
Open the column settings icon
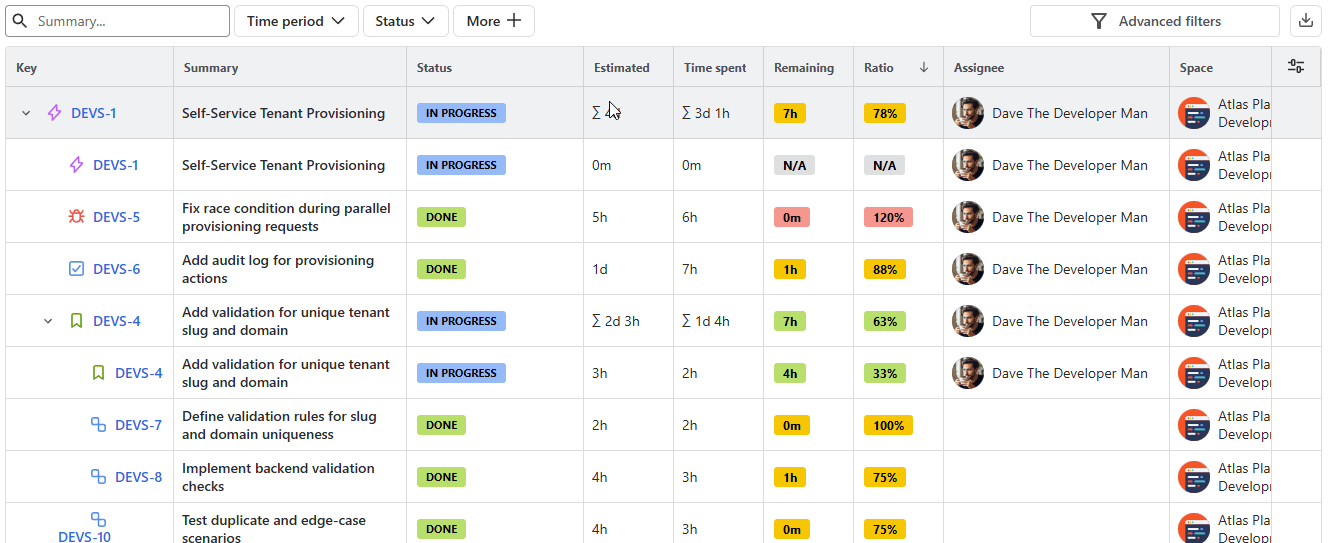(x=1296, y=67)
